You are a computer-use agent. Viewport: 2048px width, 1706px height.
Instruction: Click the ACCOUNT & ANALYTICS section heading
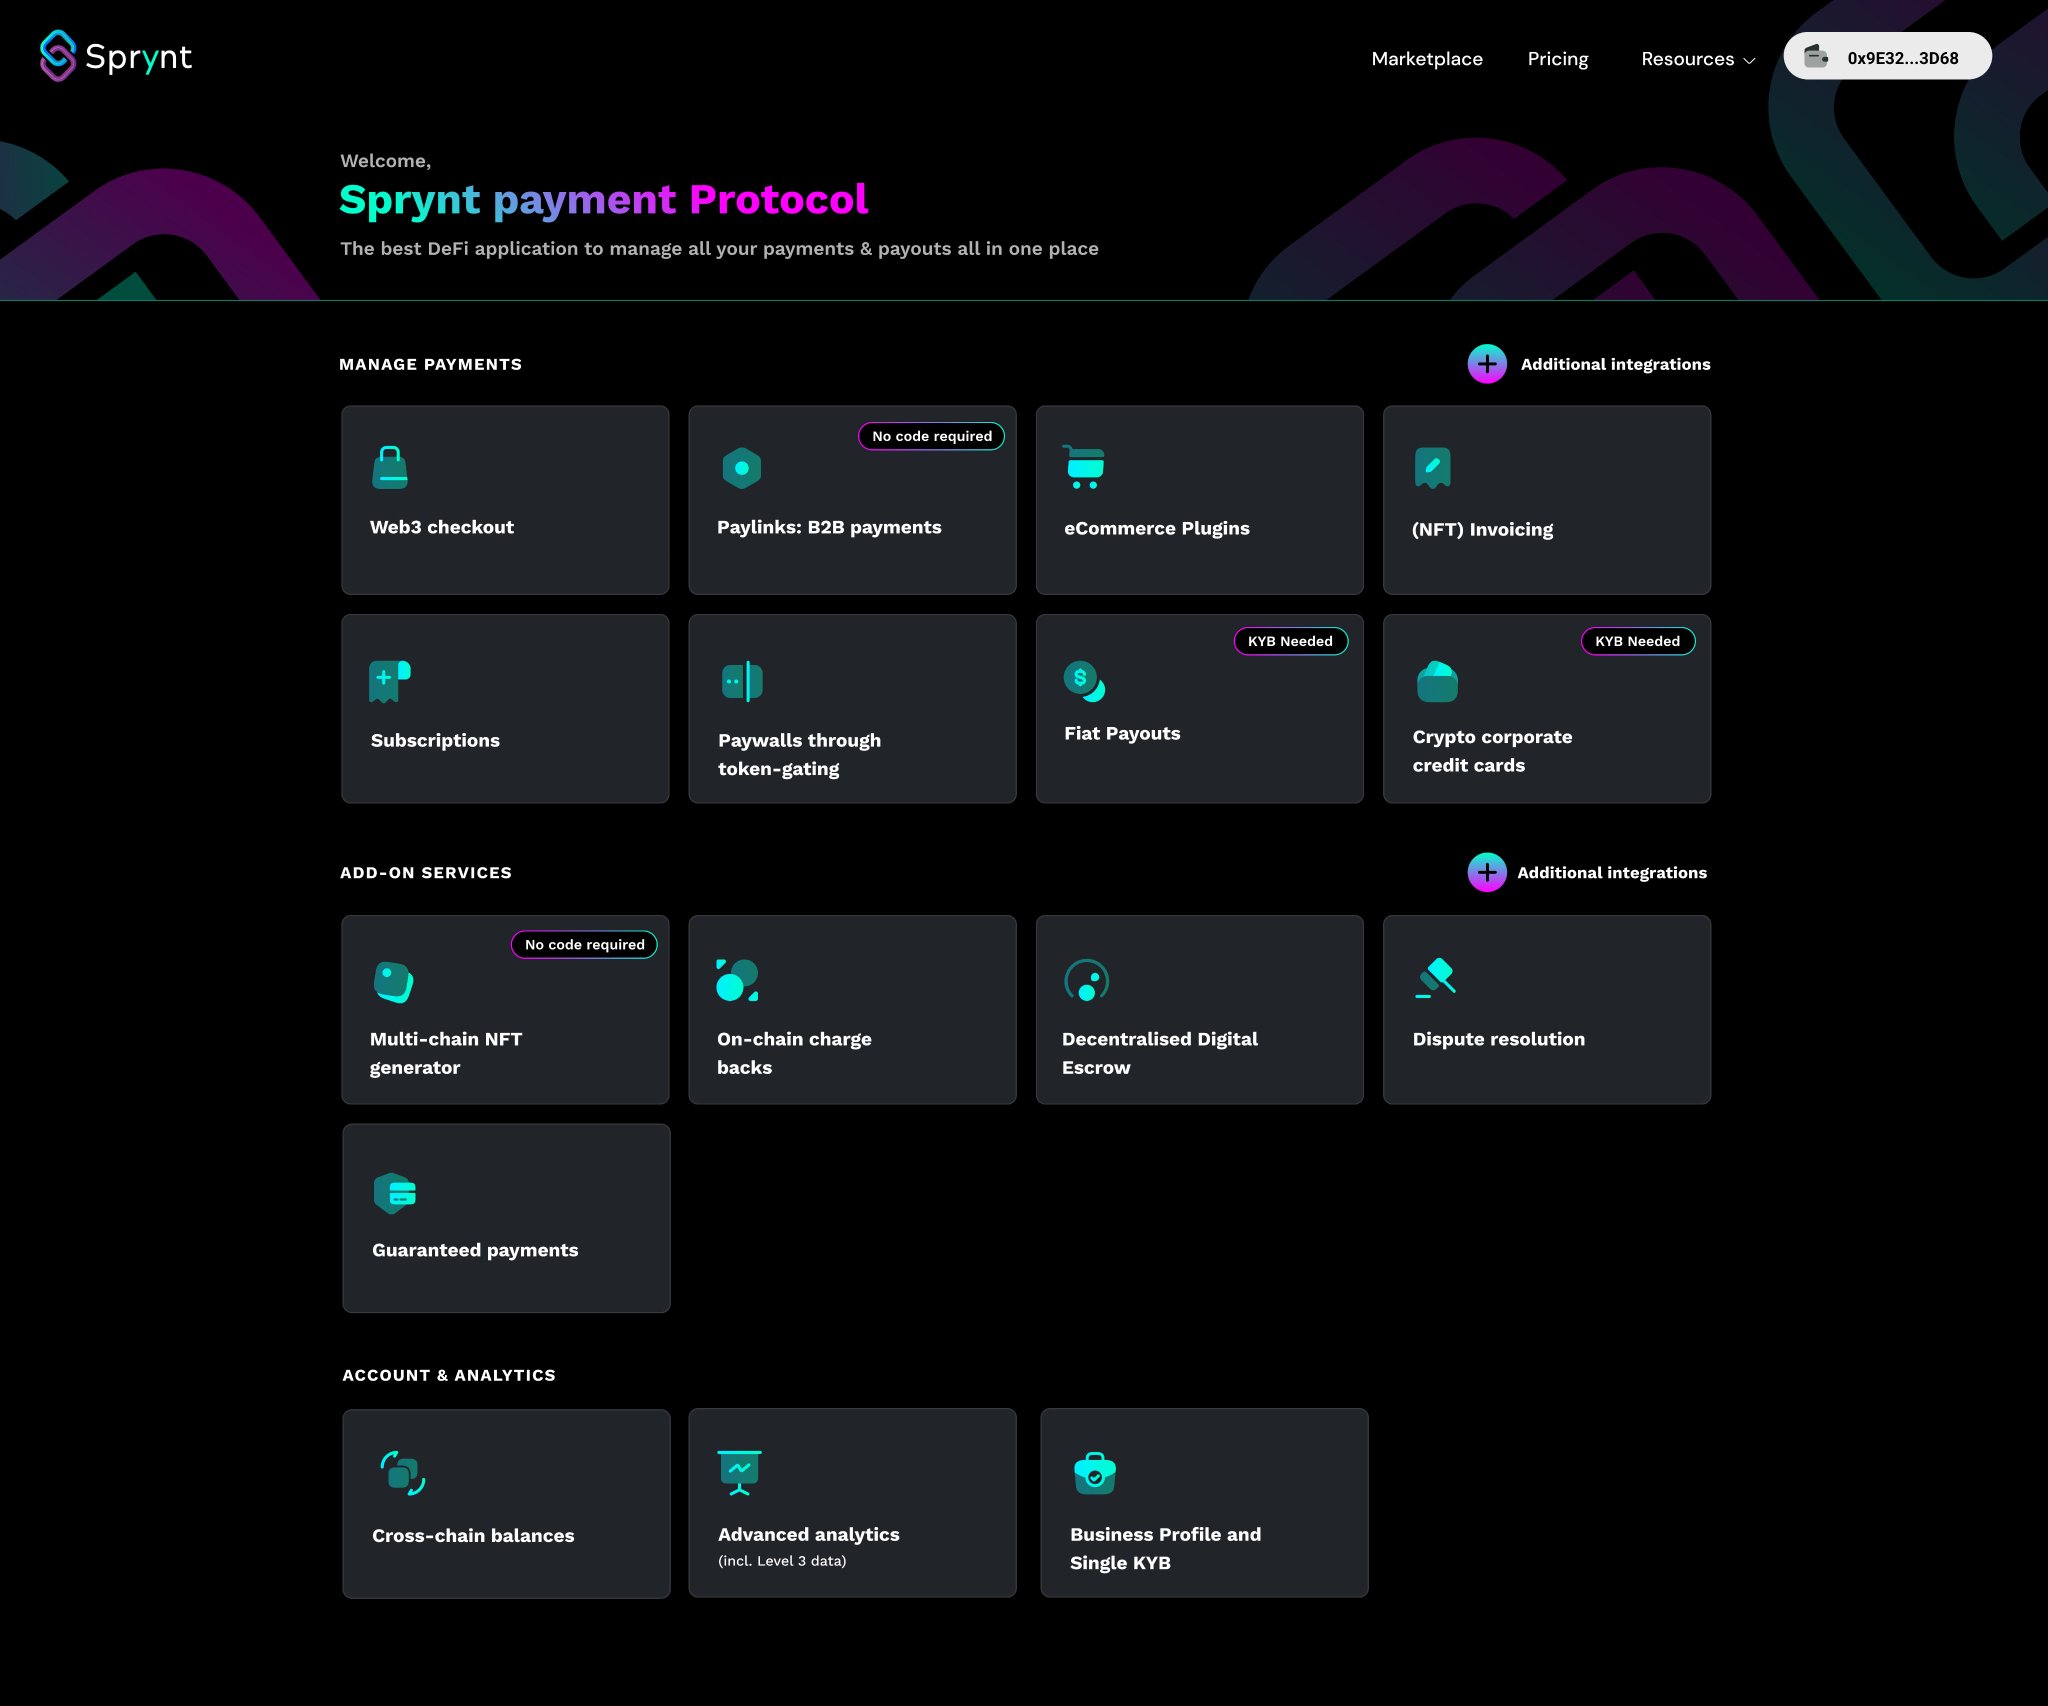[x=449, y=1375]
